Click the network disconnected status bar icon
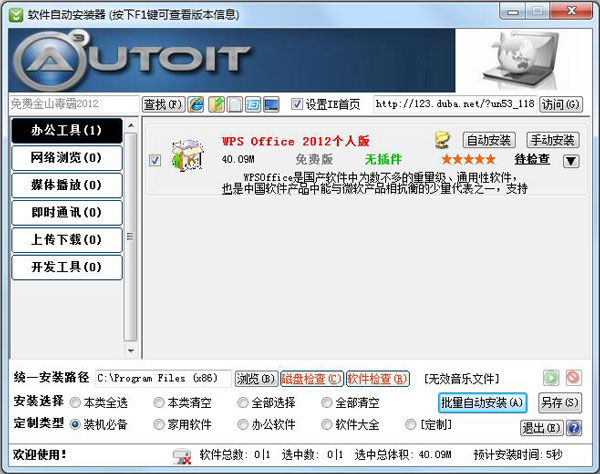Screen dimensions: 600x474 (x=182, y=456)
